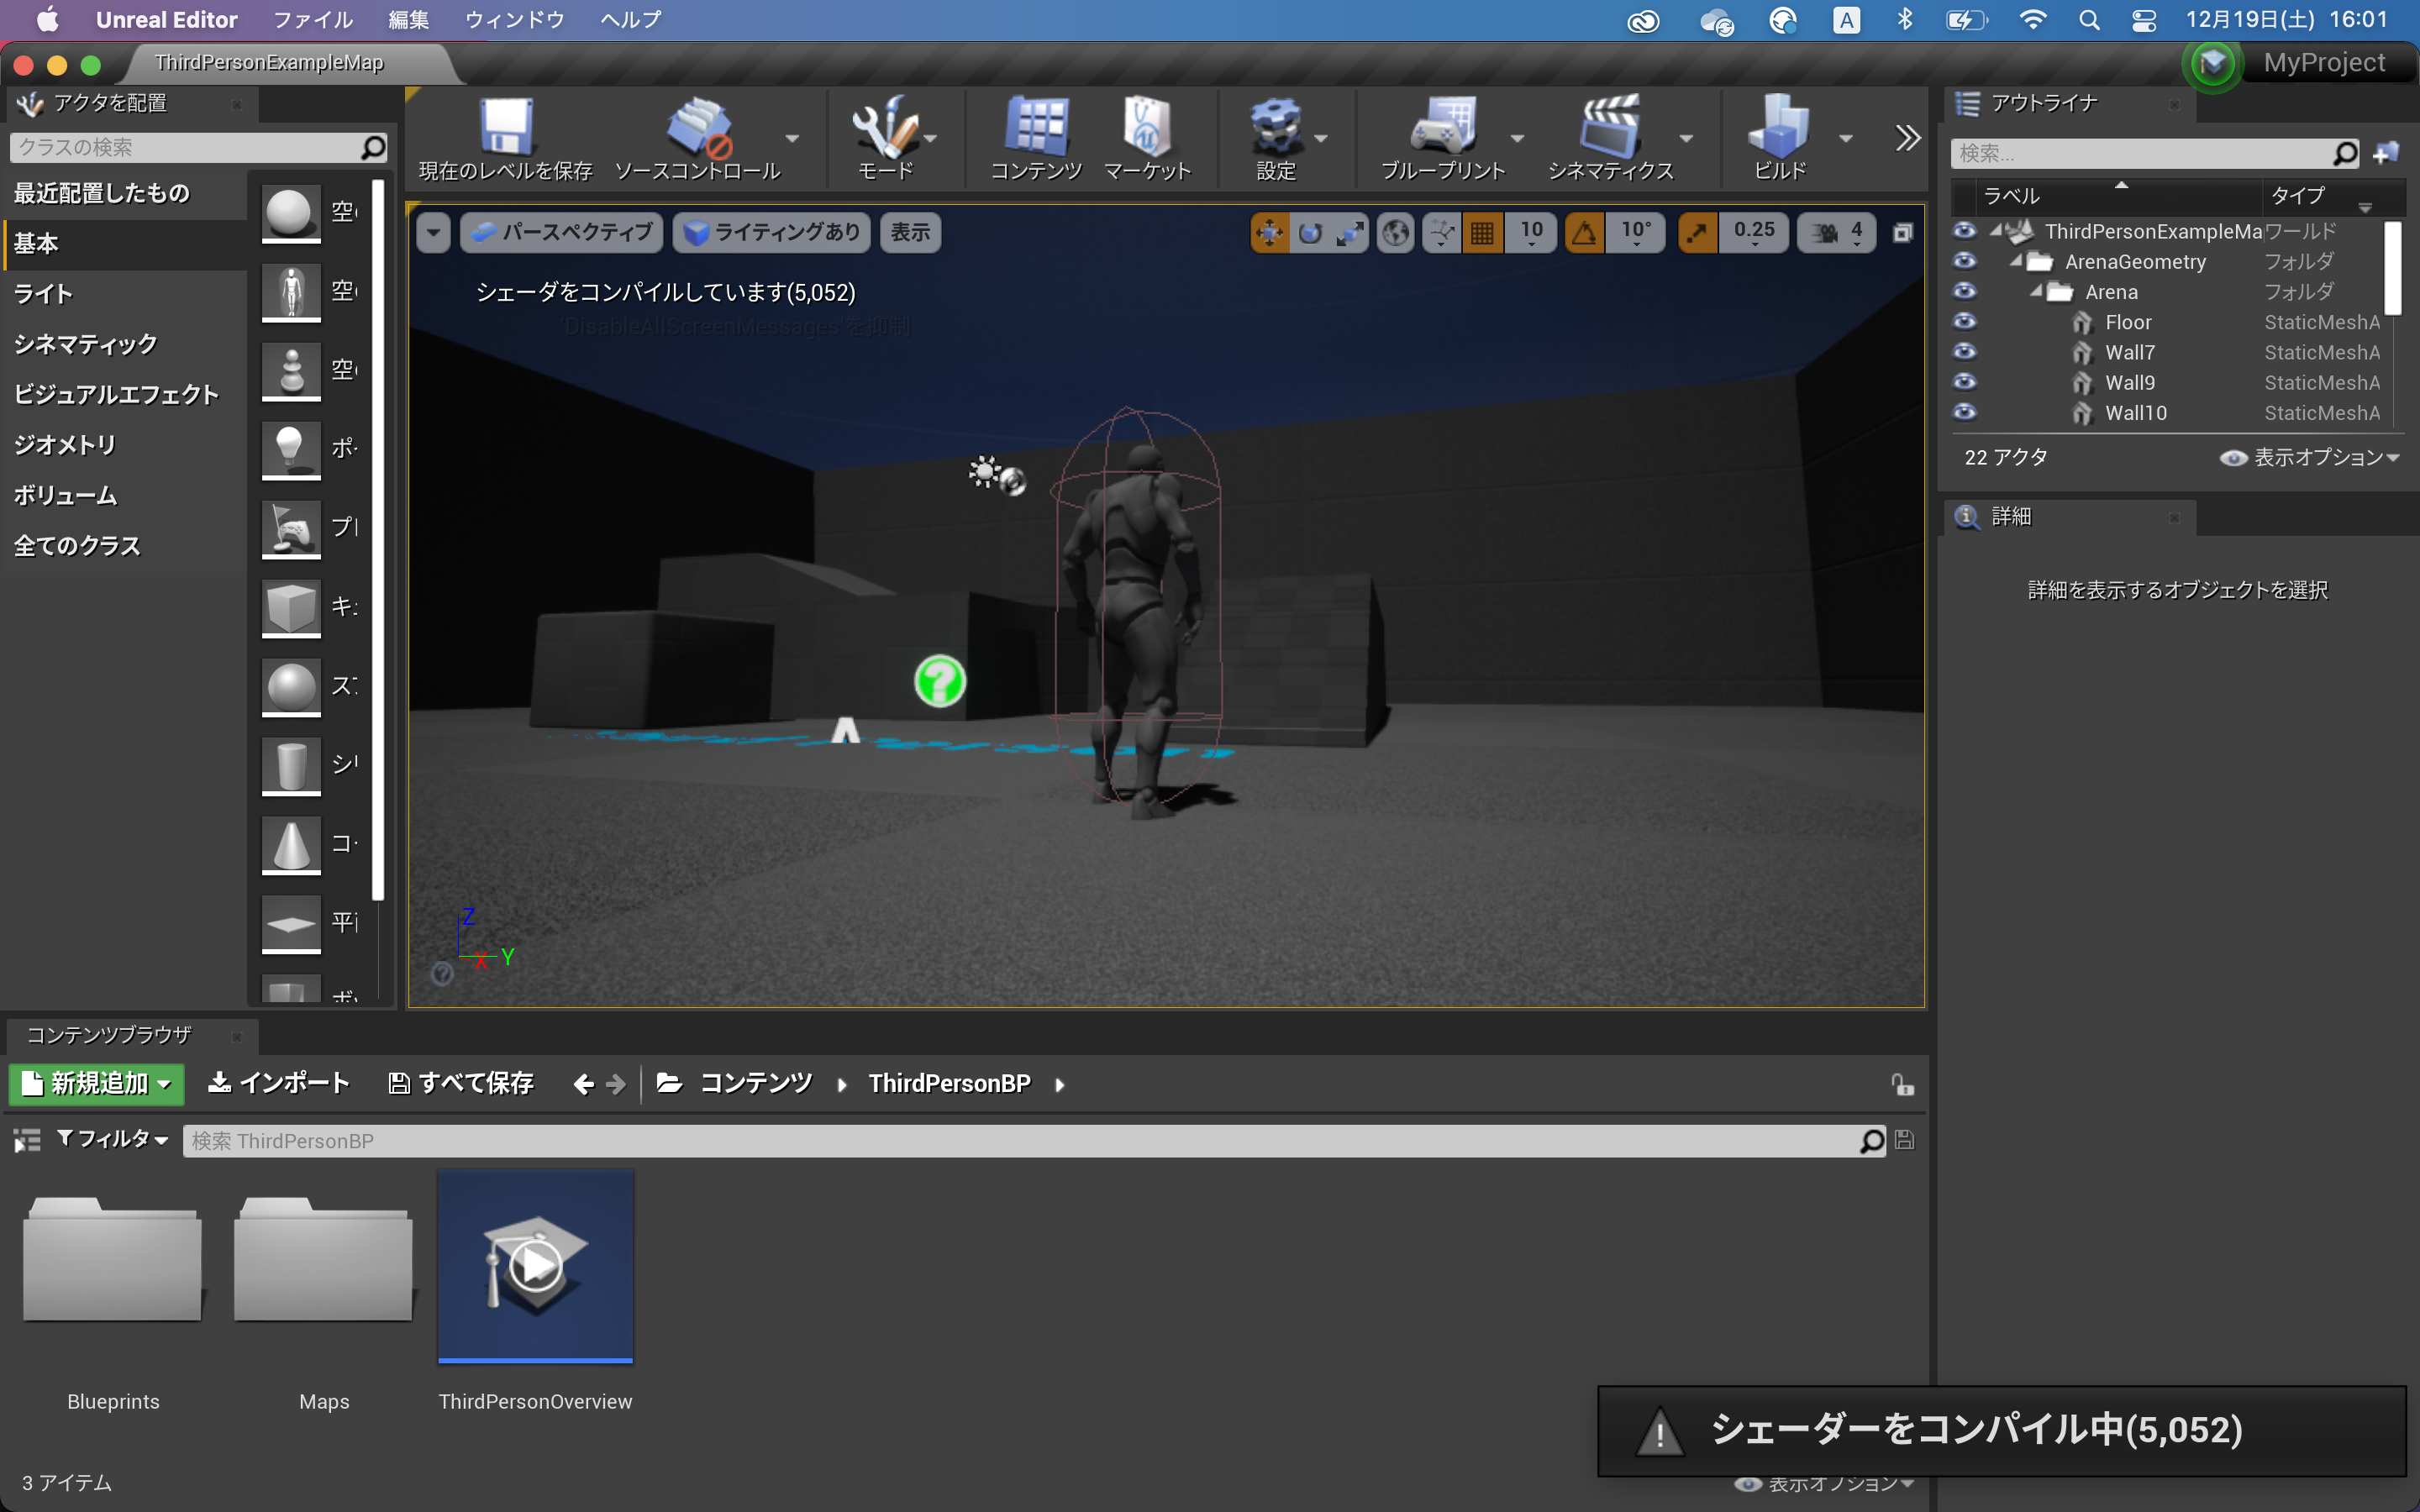2420x1512 pixels.
Task: Hide Wall7 actor via eye icon
Action: (1965, 351)
